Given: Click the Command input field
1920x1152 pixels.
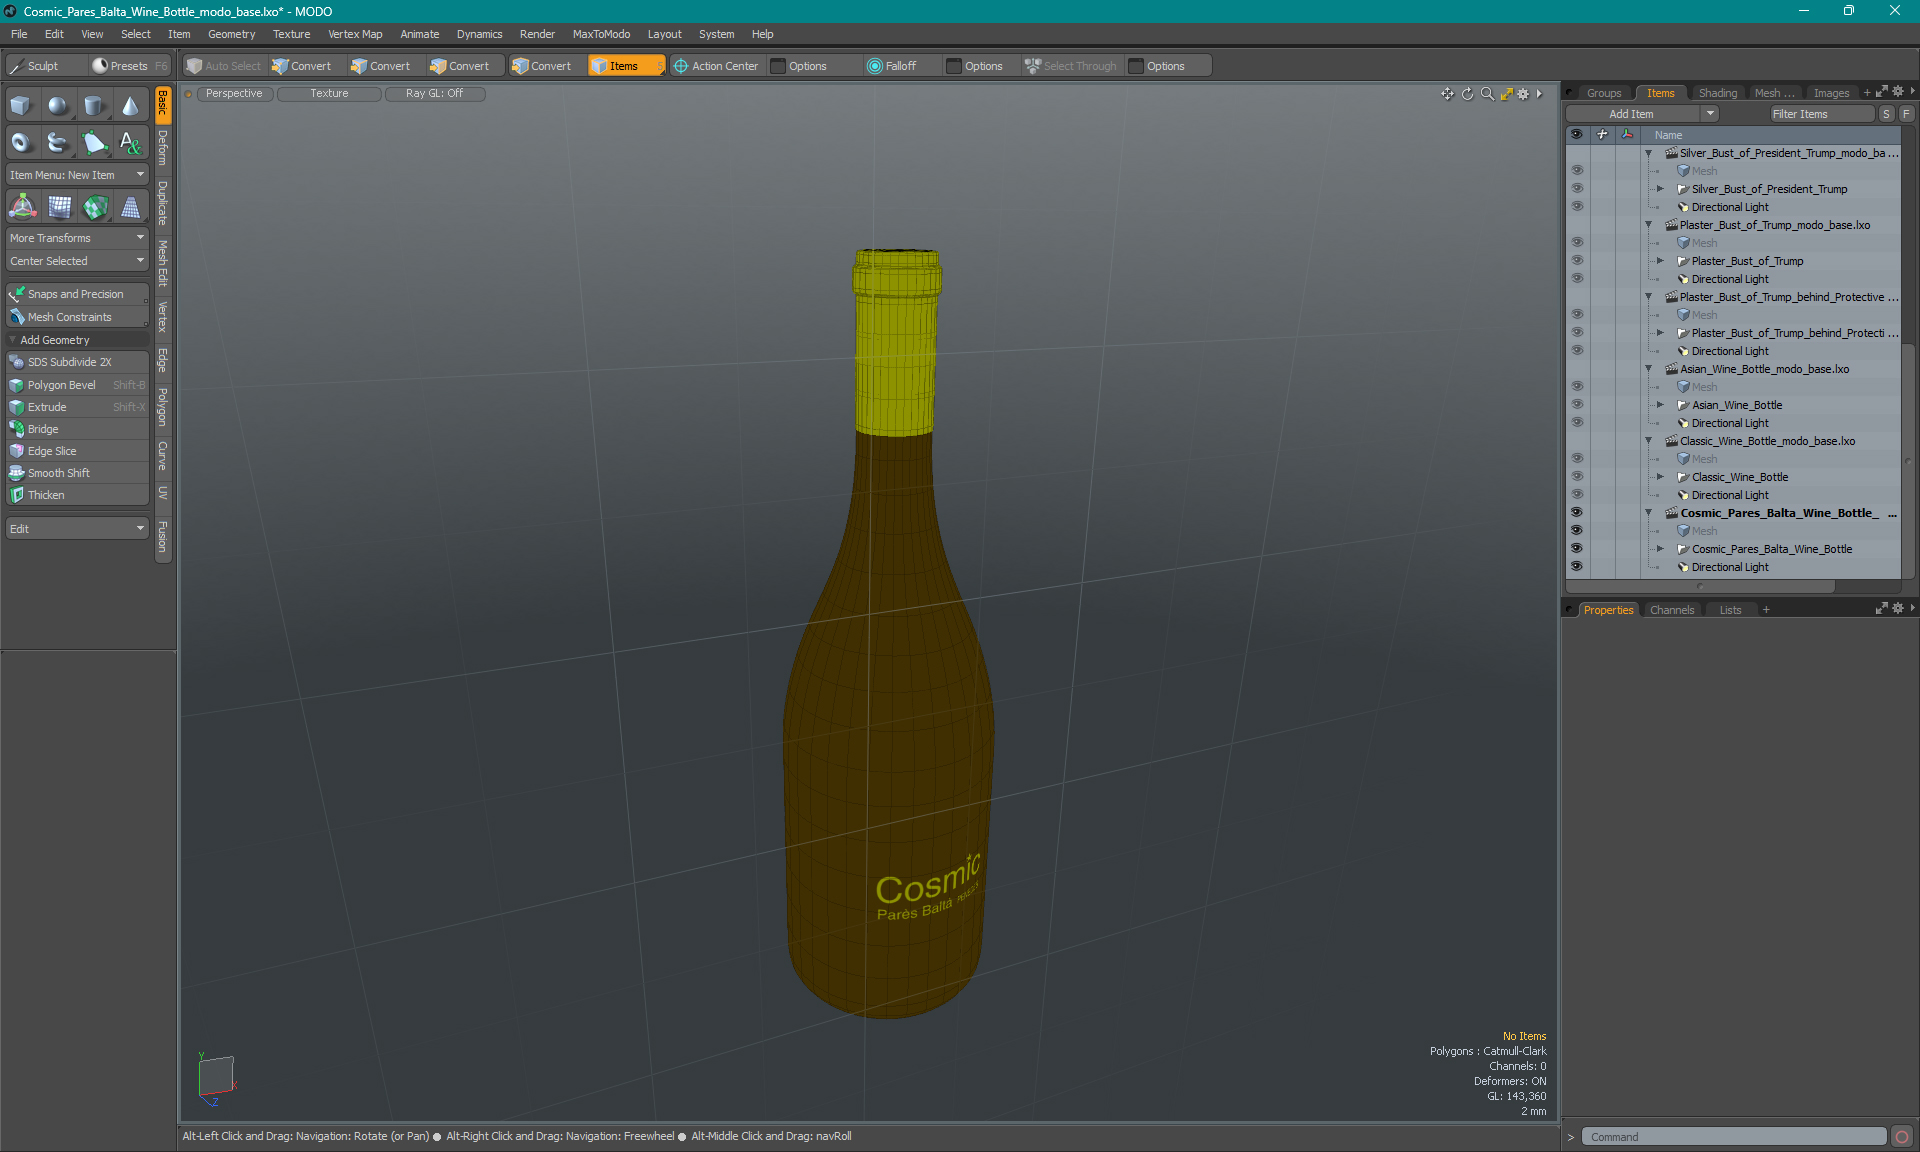Looking at the screenshot, I should click(x=1733, y=1137).
